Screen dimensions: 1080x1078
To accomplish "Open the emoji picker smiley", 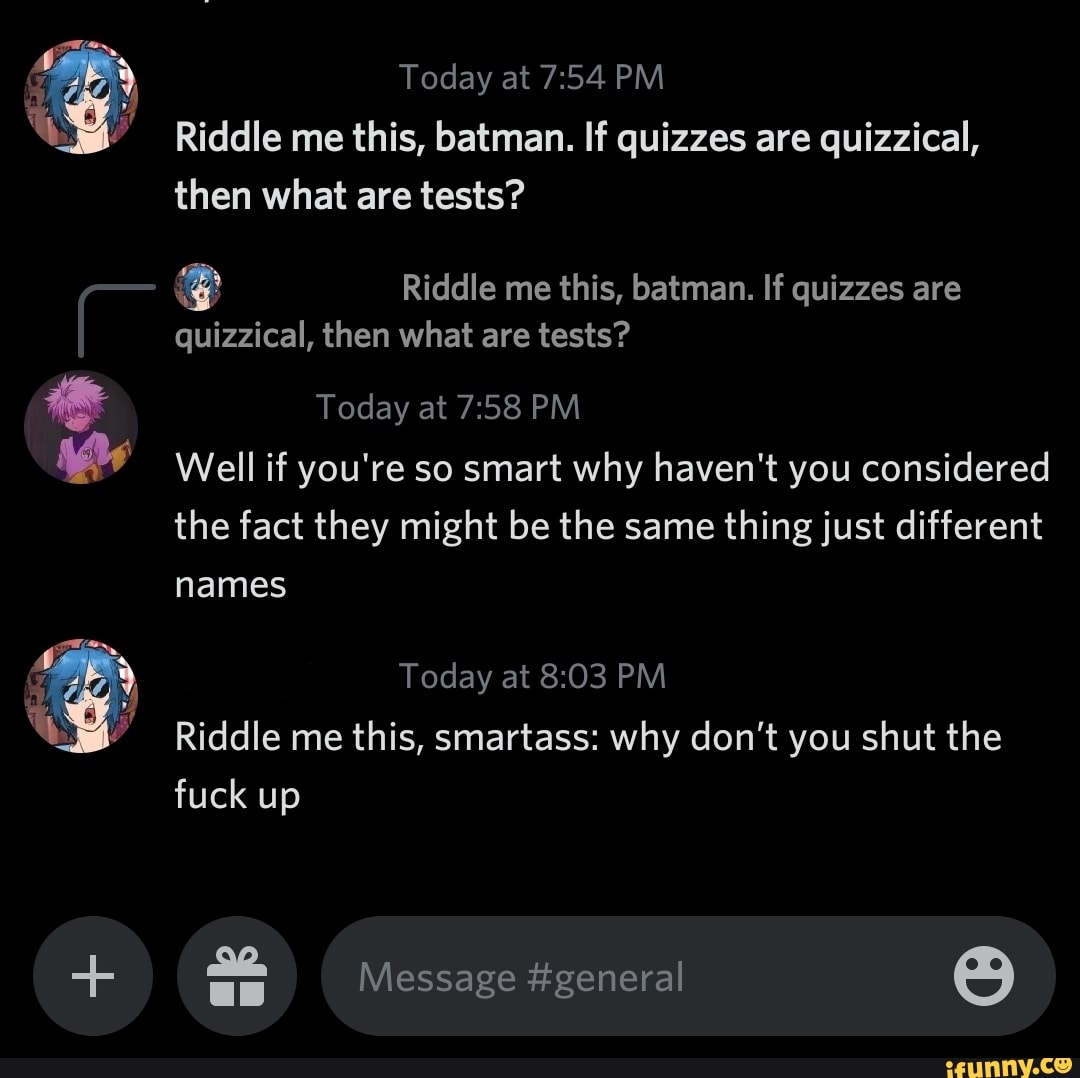I will coord(984,975).
